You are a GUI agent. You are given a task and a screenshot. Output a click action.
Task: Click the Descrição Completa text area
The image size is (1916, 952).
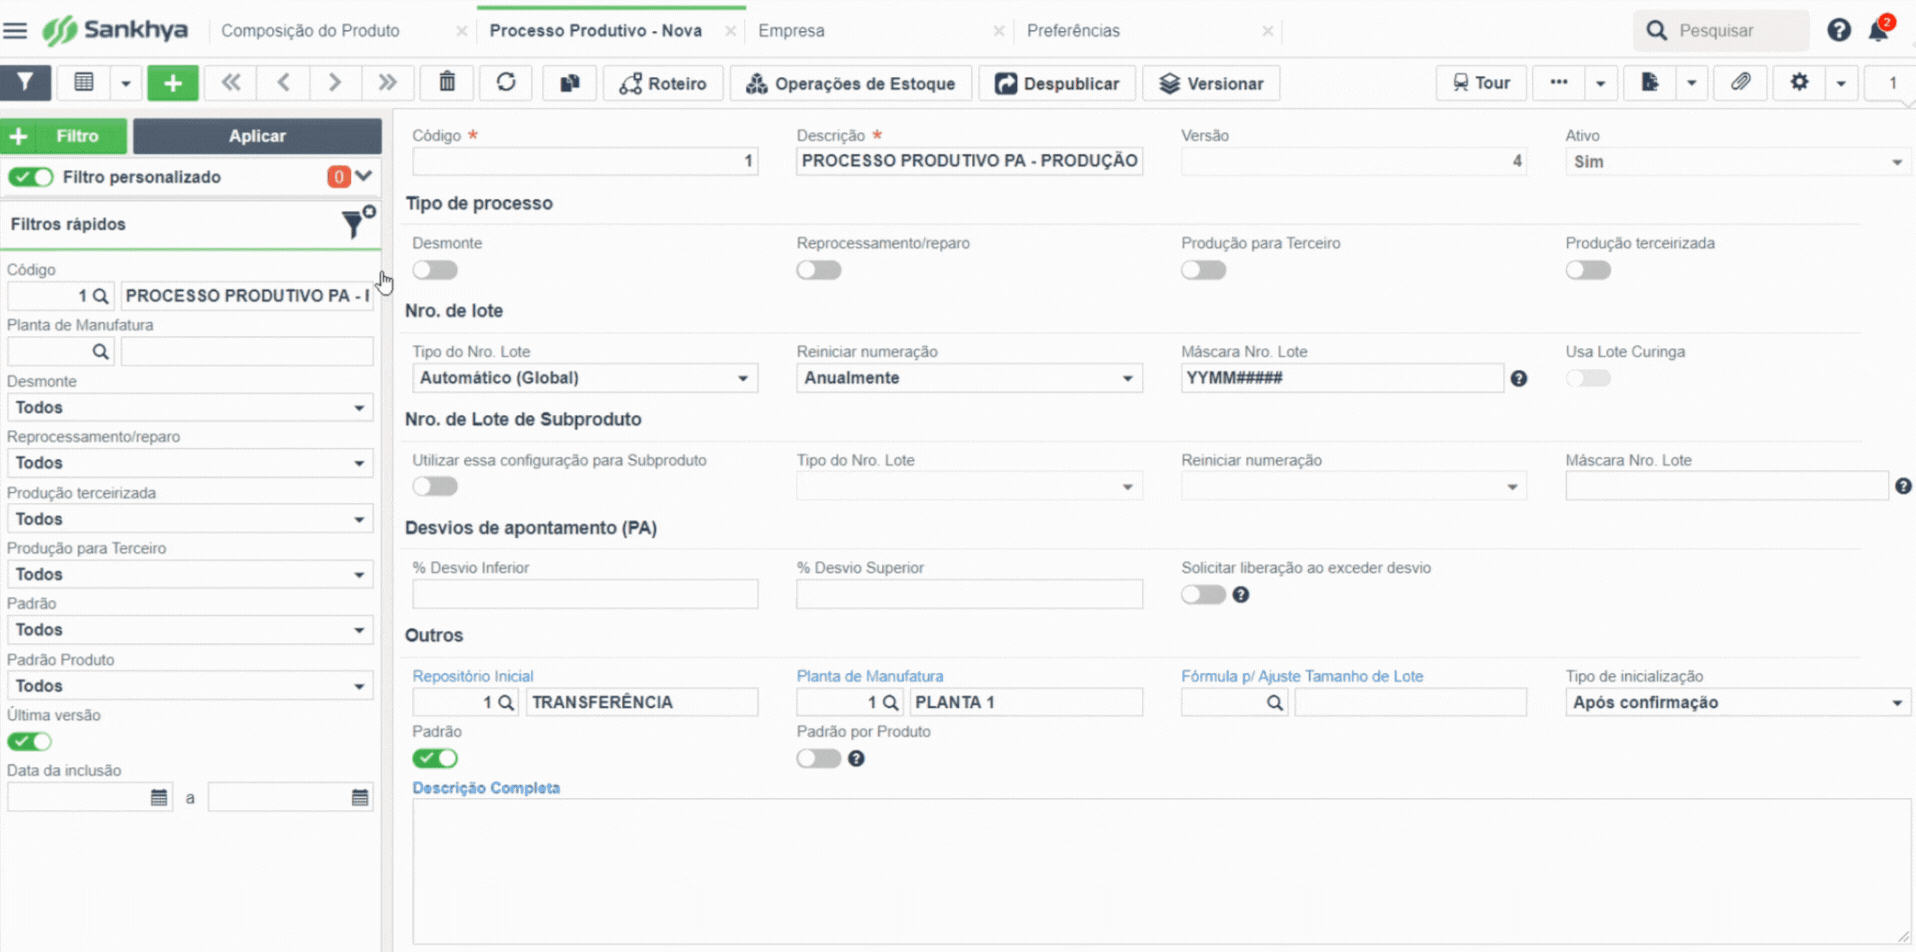(x=1161, y=871)
